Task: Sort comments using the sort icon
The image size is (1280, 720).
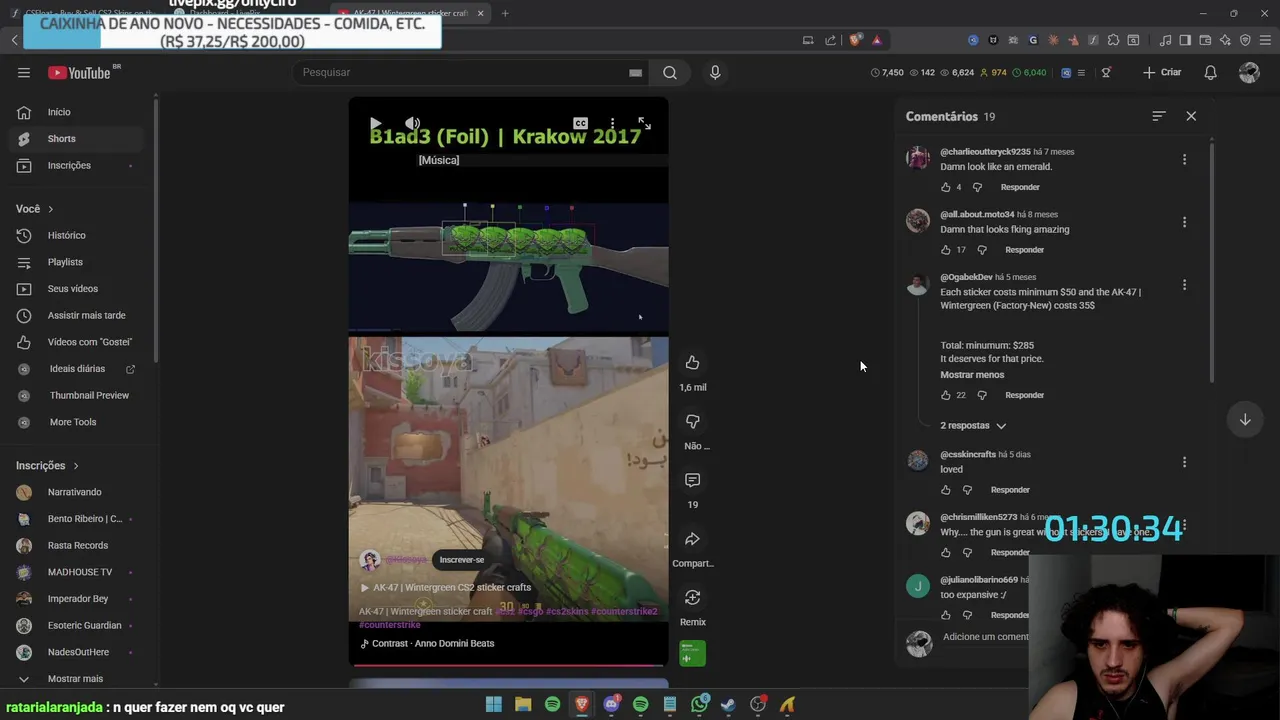Action: (1158, 116)
